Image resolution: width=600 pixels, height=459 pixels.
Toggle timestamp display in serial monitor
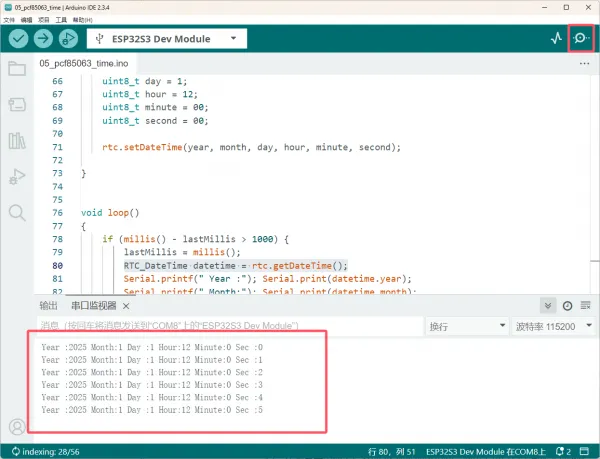[567, 306]
